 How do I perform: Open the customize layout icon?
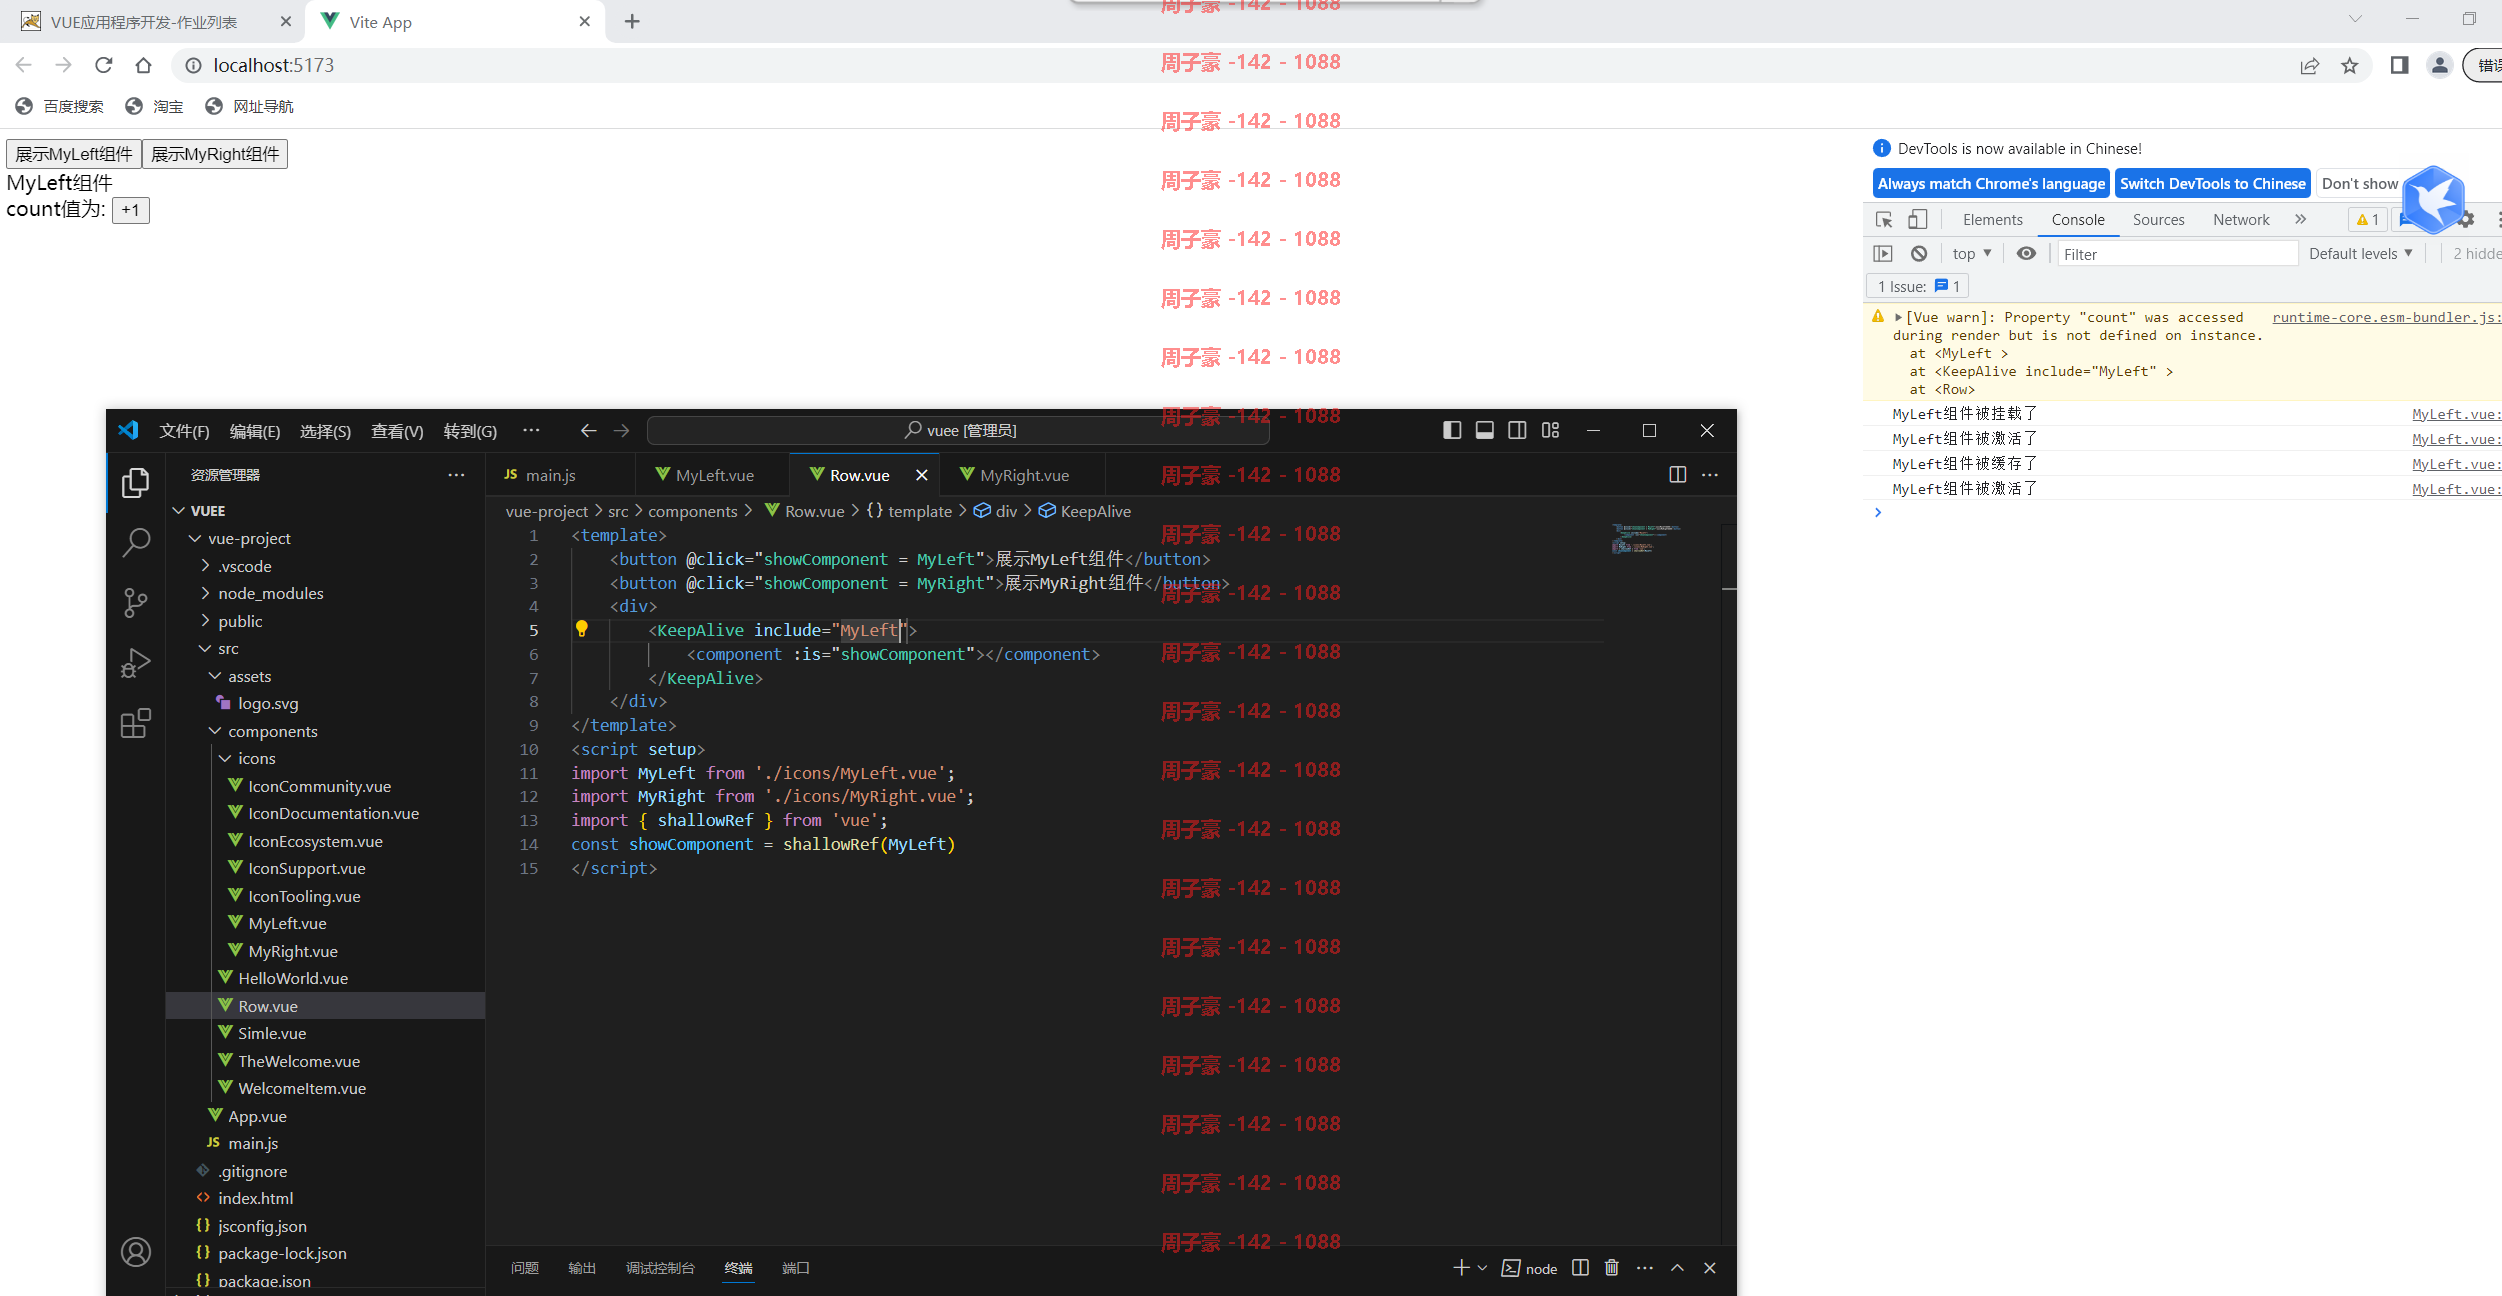coord(1550,430)
